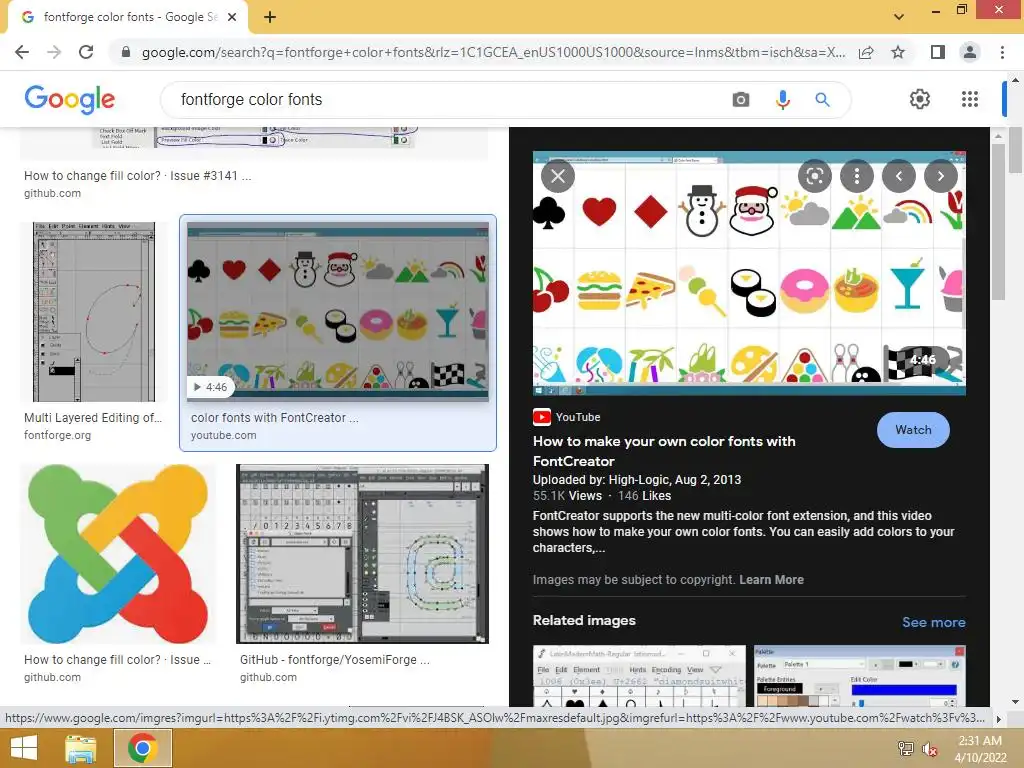Click in the search box text

point(251,99)
